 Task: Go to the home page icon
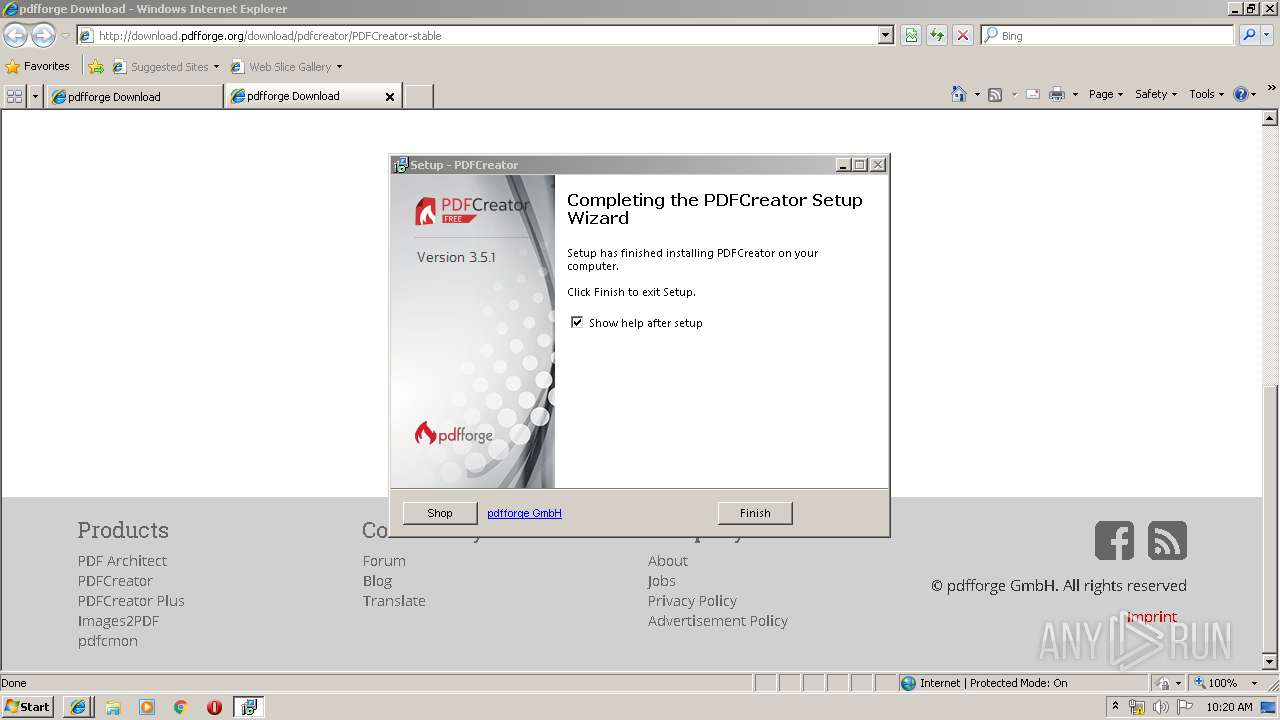click(959, 94)
